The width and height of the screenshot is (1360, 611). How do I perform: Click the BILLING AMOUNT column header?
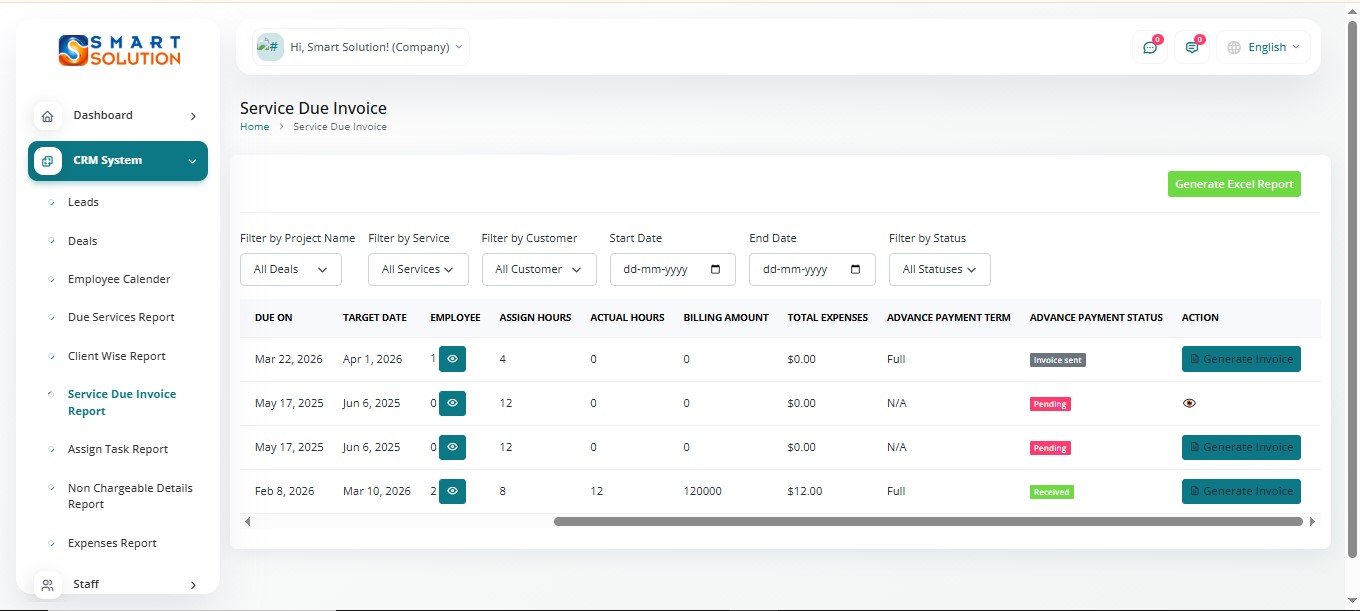(x=726, y=318)
